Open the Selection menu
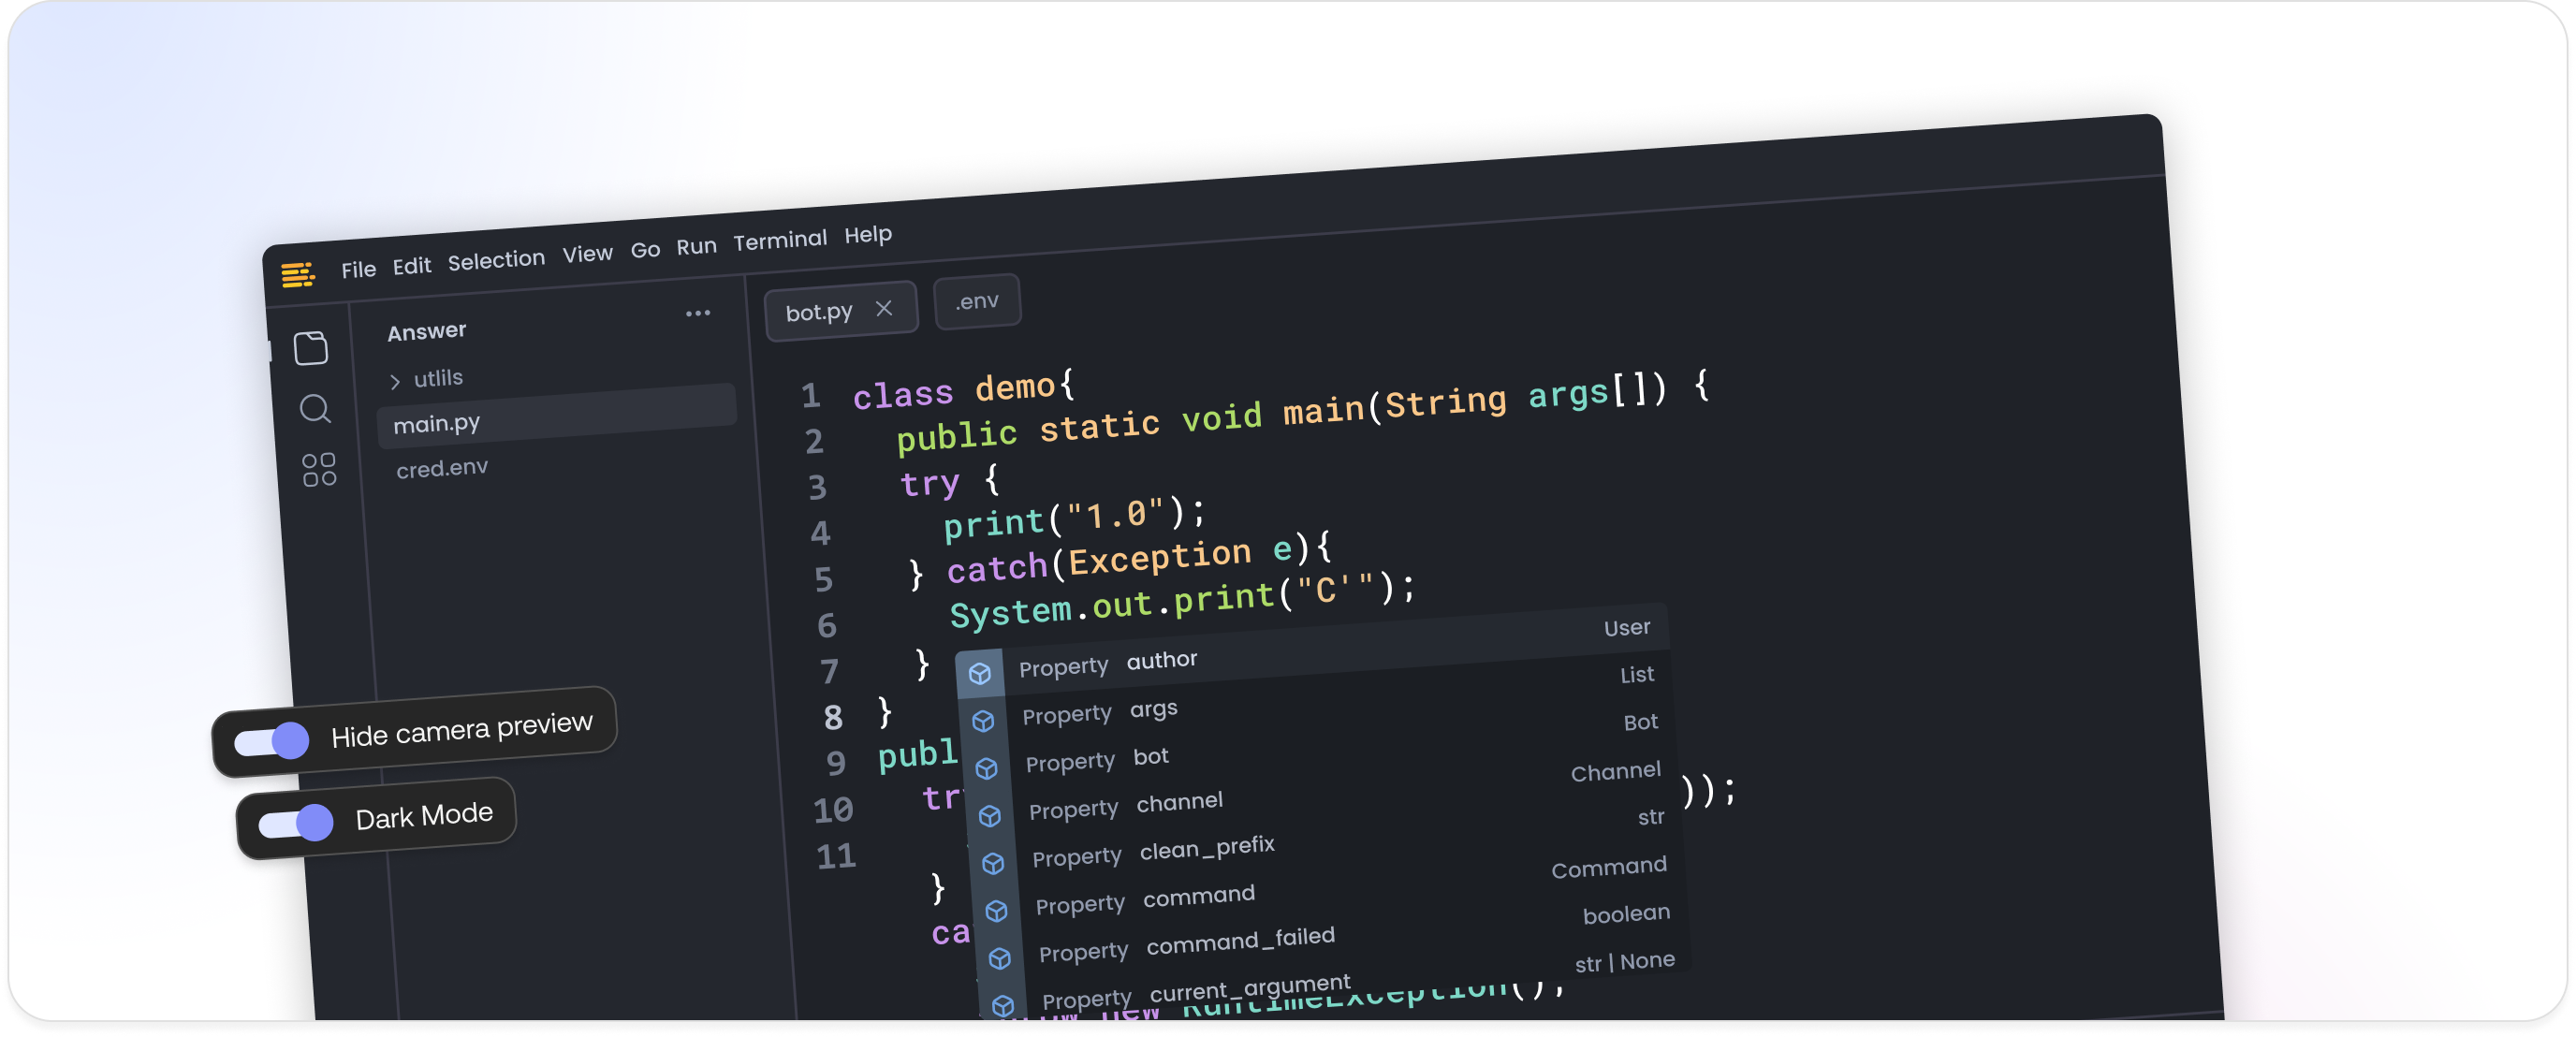This screenshot has width=2576, height=1037. (x=496, y=260)
